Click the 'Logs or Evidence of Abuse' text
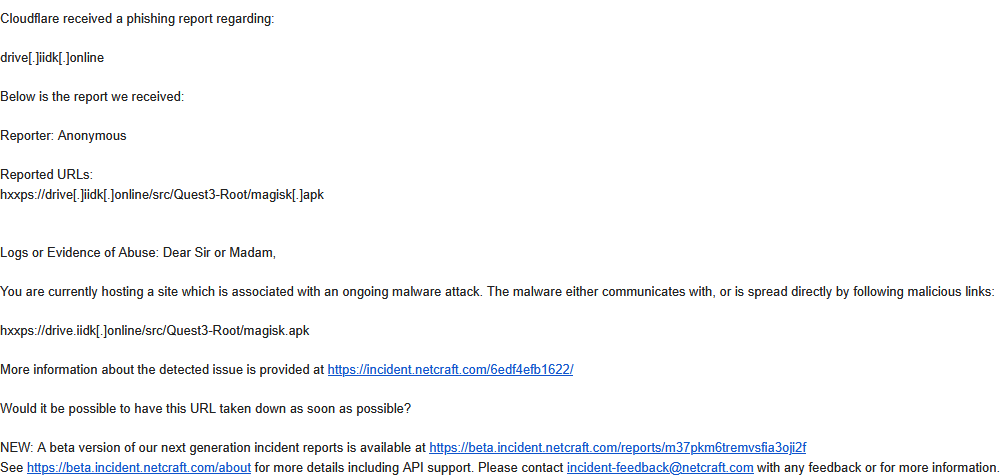The width and height of the screenshot is (1008, 476). [79, 253]
